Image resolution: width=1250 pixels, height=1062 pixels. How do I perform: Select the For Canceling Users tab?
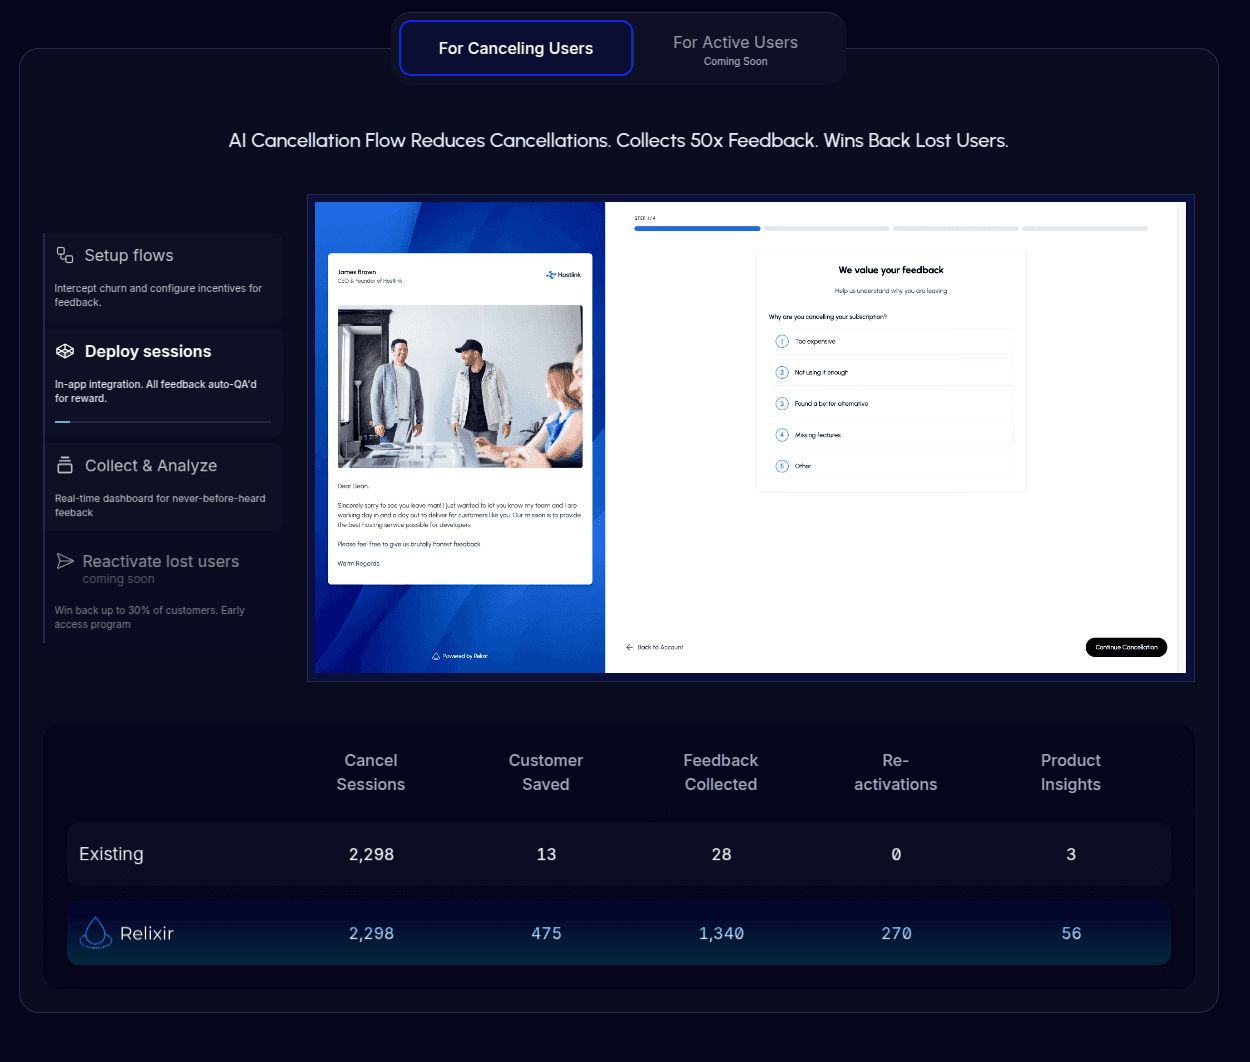click(516, 48)
